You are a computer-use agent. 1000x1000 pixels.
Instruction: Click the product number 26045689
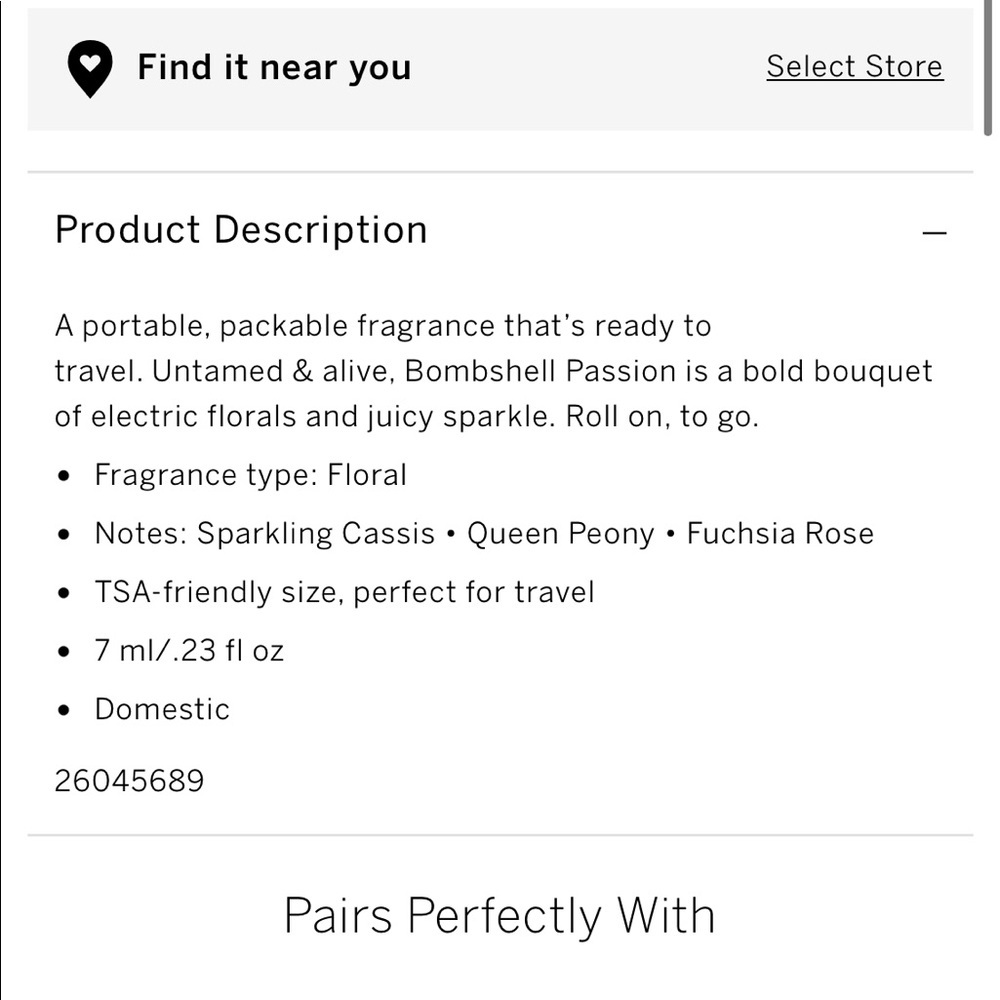(x=129, y=781)
